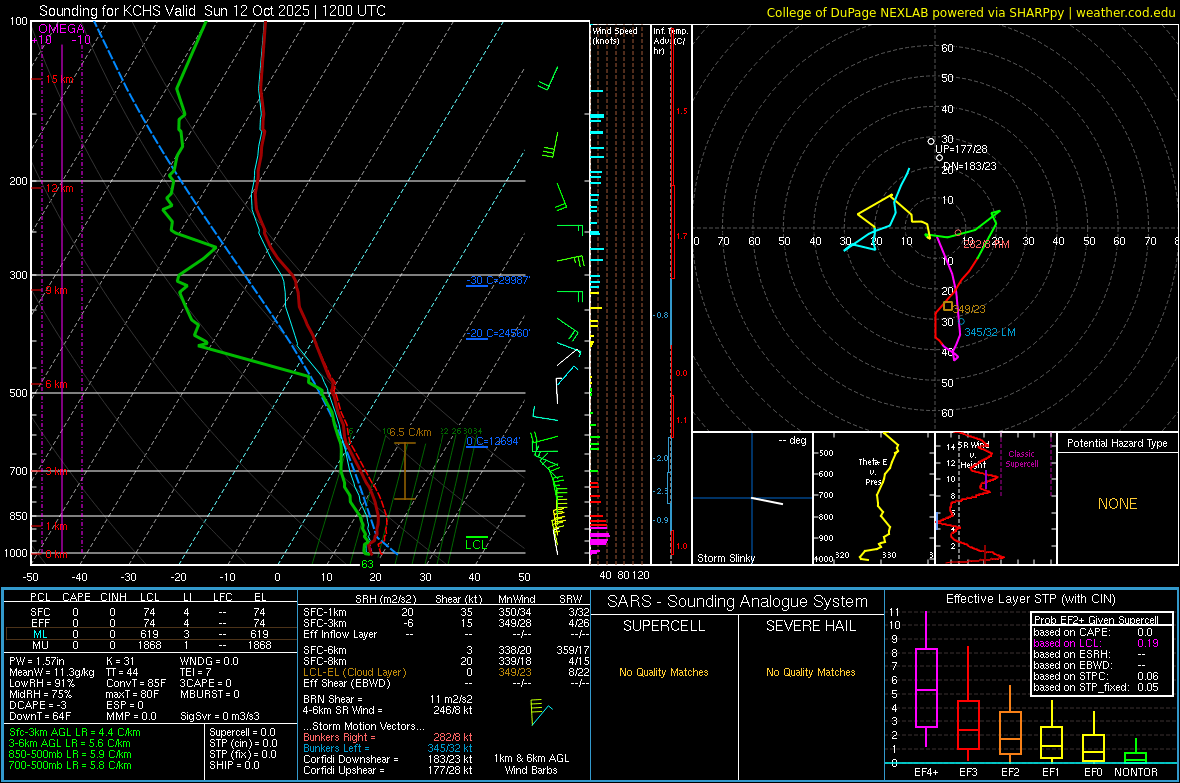Click the SHIP = 0.0 value

pyautogui.click(x=235, y=765)
